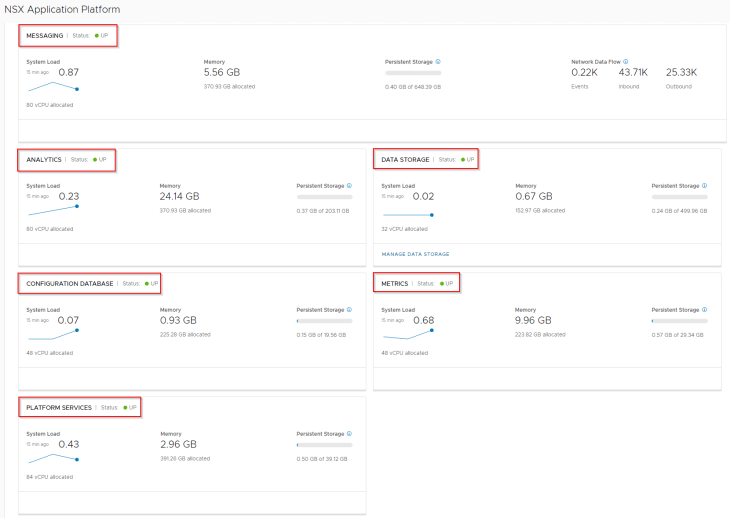730x518 pixels.
Task: Select the PLATFORM SERVICES card title
Action: (59, 408)
